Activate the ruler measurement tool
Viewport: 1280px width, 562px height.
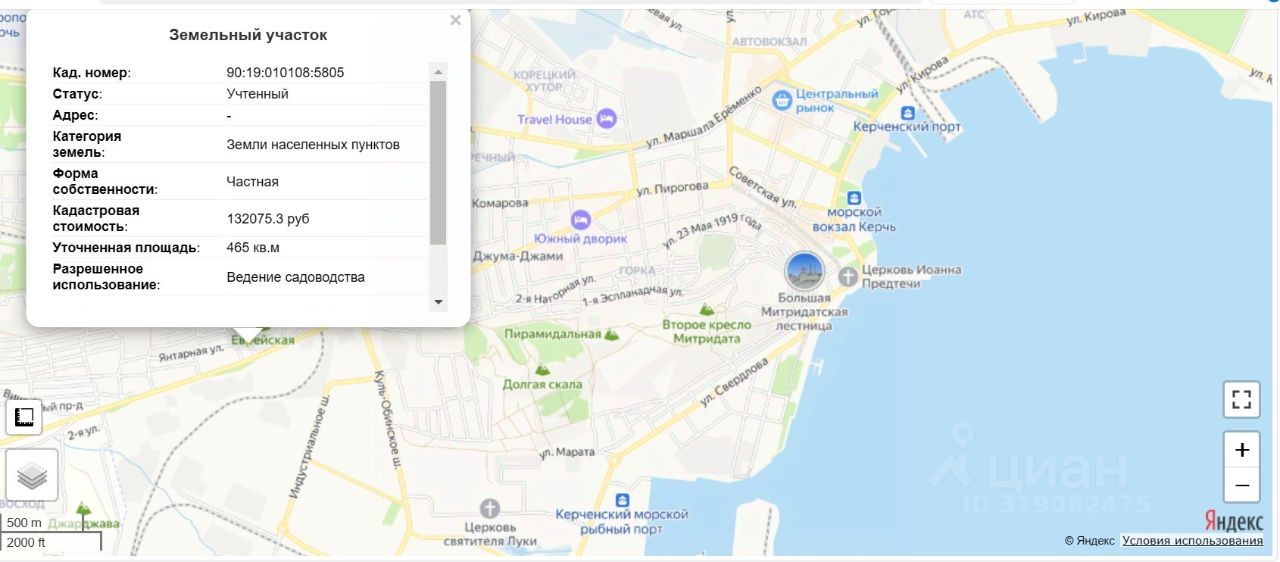24,417
